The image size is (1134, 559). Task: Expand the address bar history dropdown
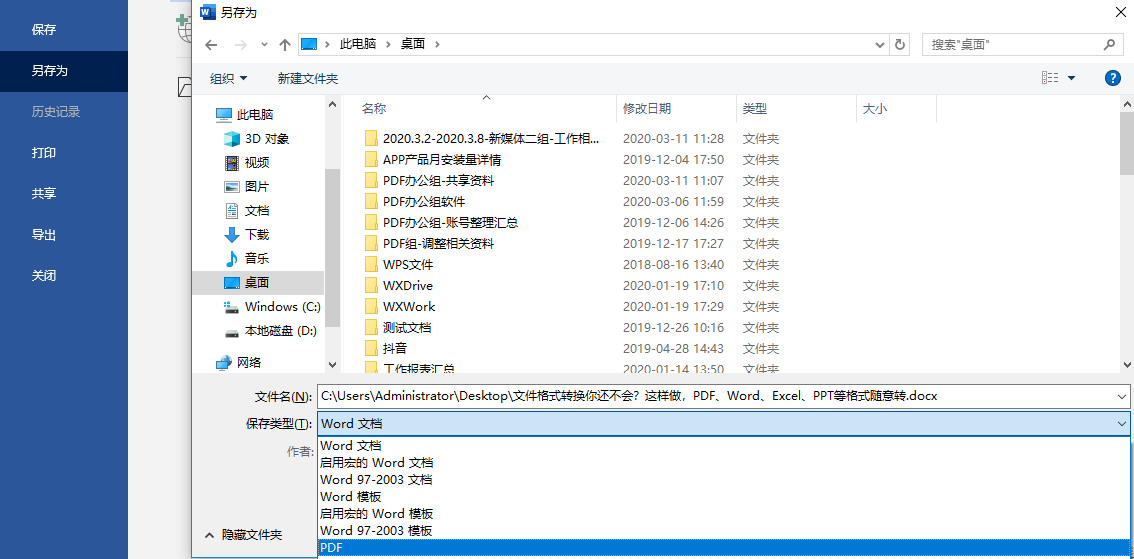click(x=881, y=45)
